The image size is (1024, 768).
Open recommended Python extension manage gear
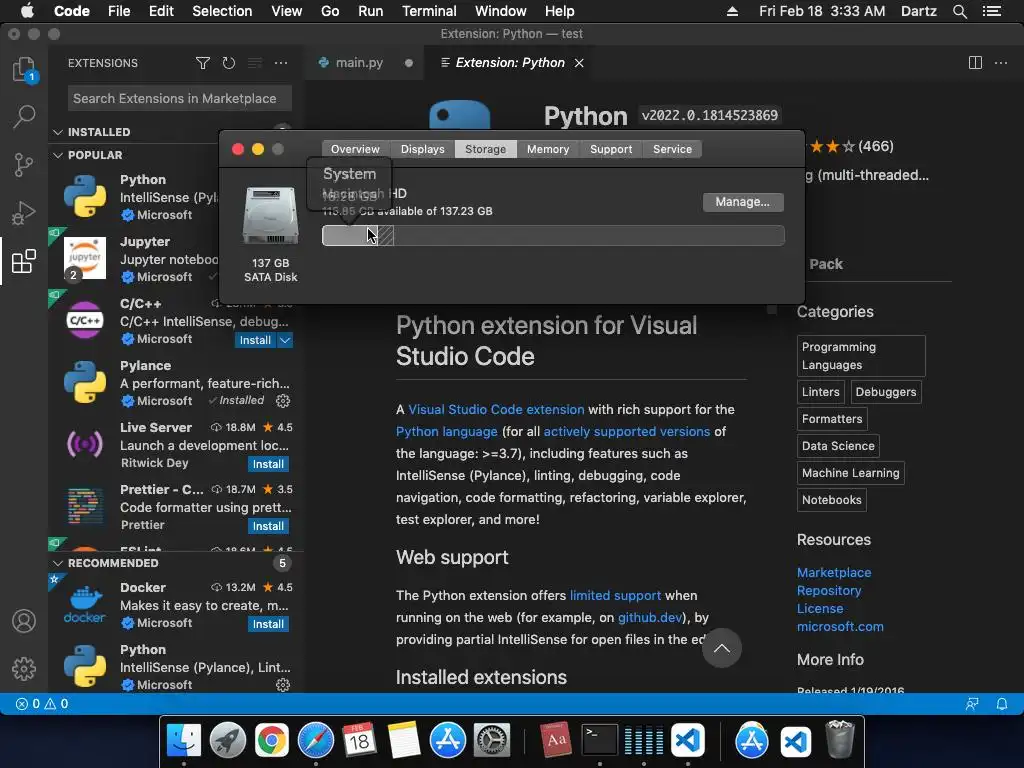(x=283, y=685)
